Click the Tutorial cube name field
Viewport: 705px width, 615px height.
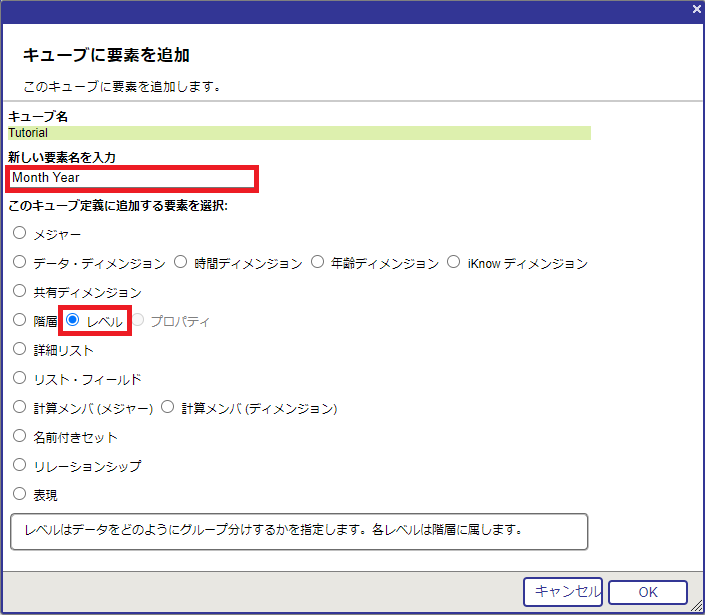(298, 132)
